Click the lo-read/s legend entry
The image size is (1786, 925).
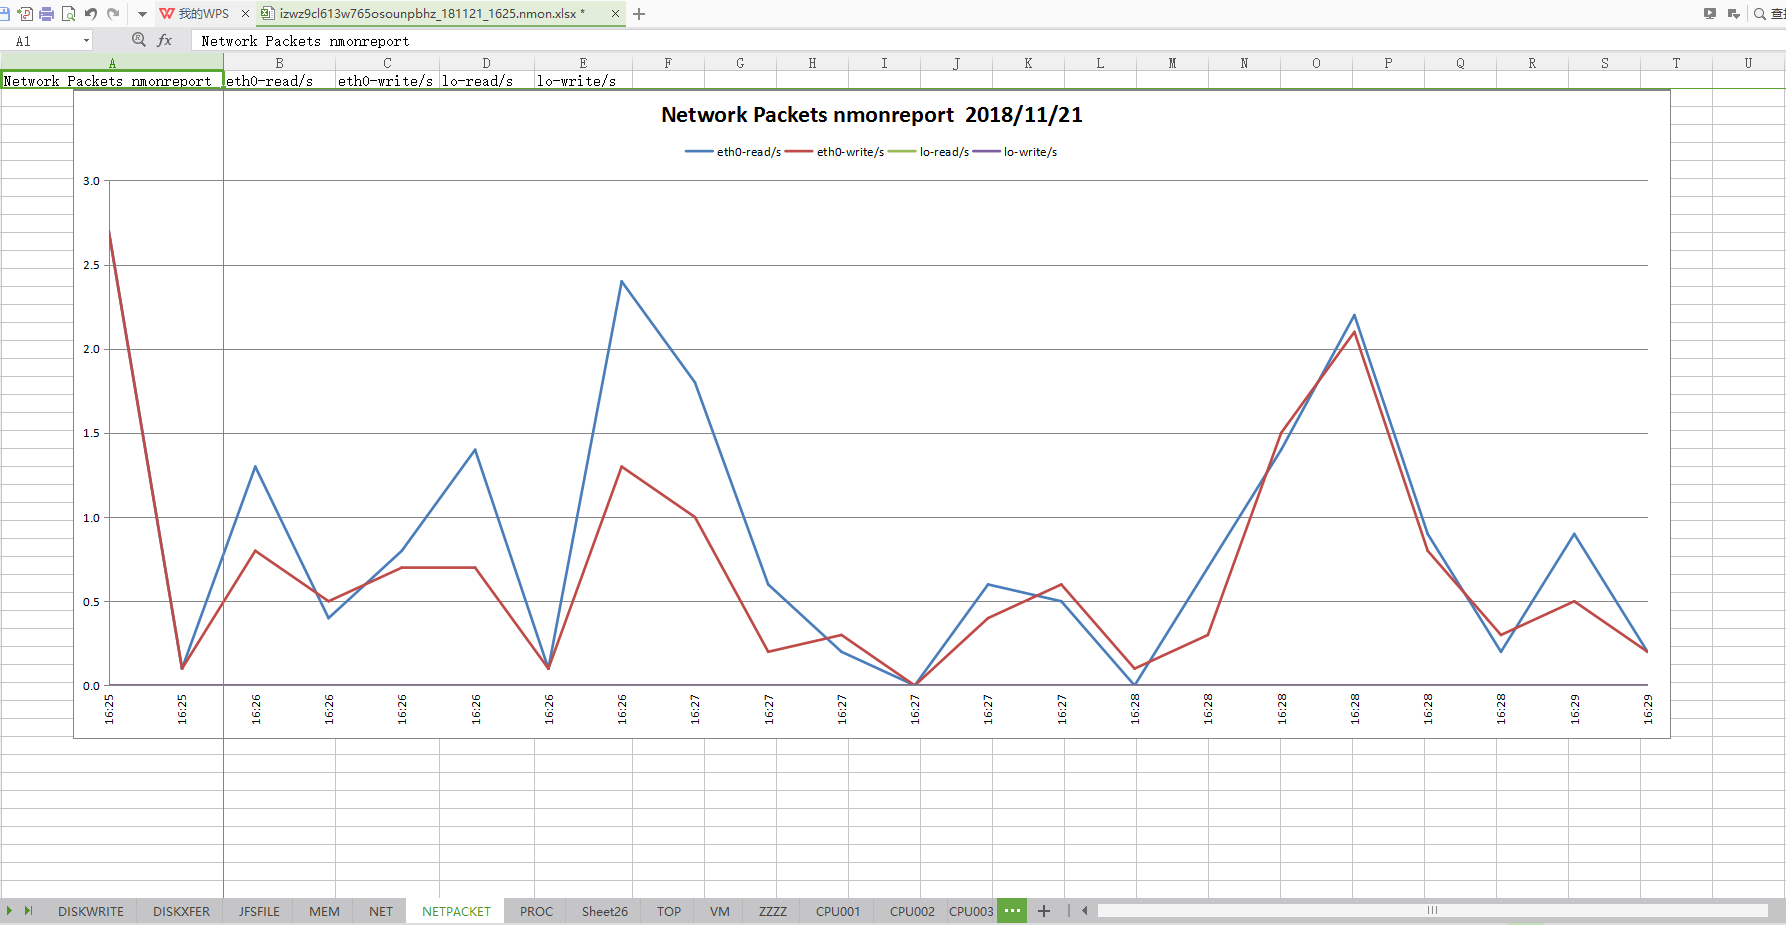point(929,152)
